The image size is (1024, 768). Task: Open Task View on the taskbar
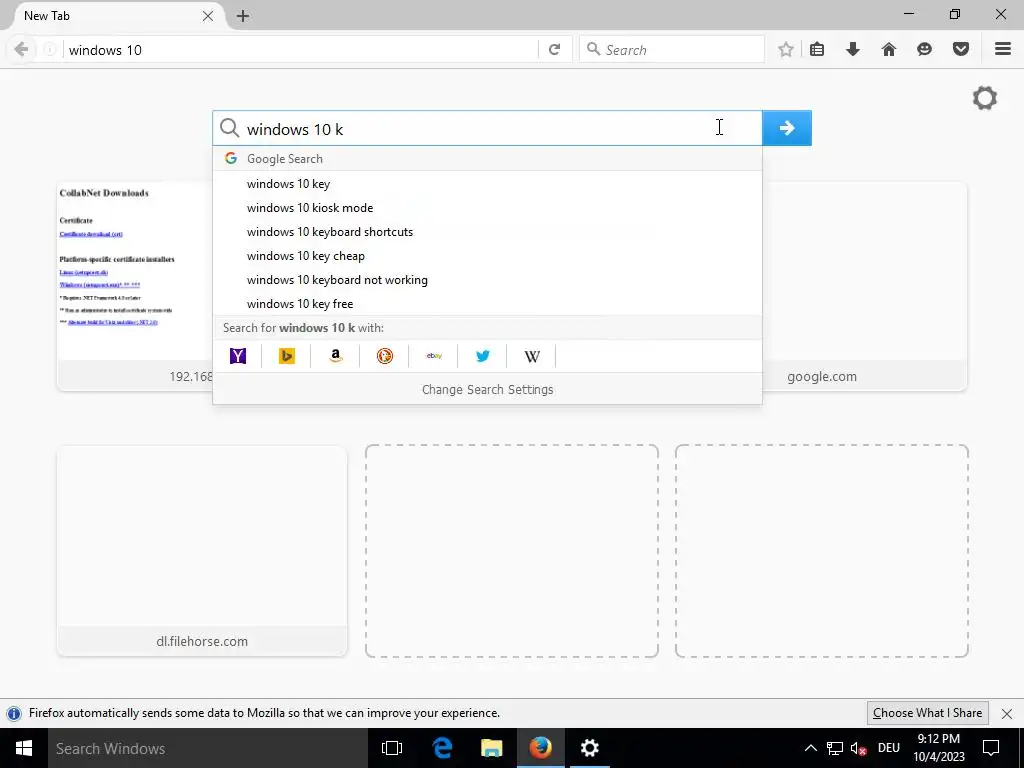click(x=392, y=748)
